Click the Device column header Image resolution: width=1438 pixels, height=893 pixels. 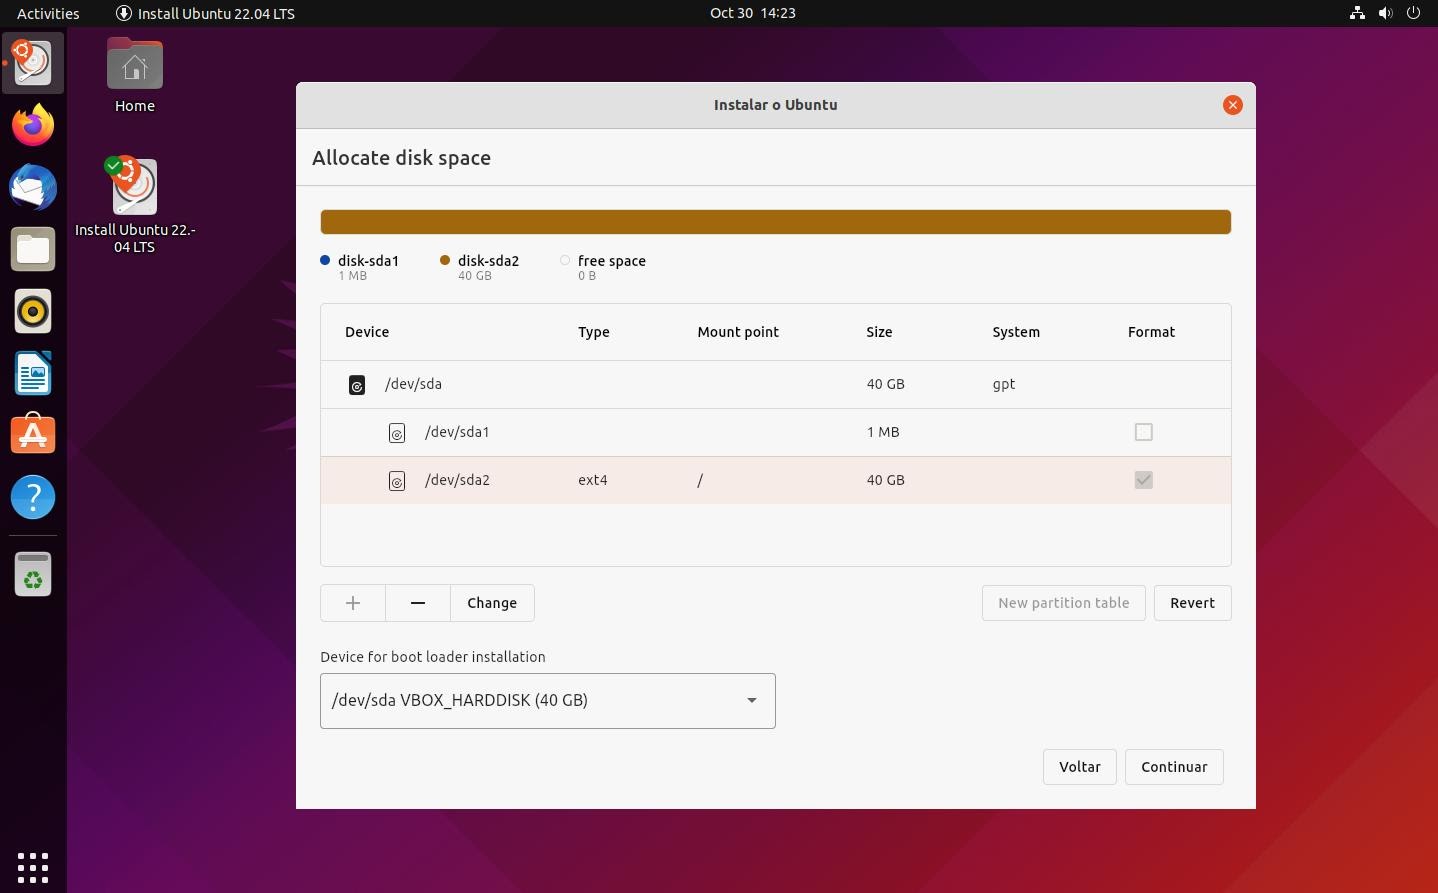point(367,332)
